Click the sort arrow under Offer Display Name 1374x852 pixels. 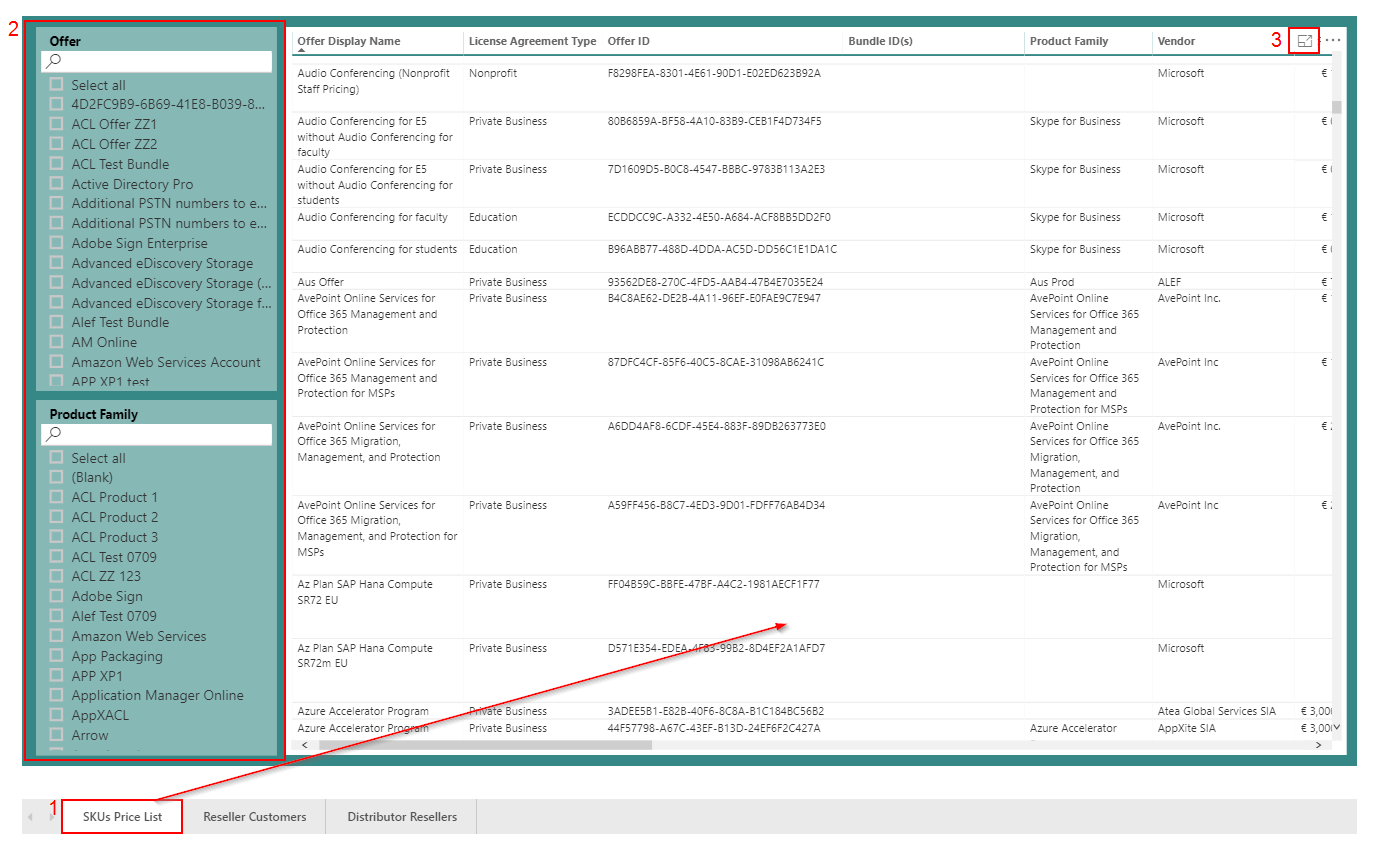(301, 51)
